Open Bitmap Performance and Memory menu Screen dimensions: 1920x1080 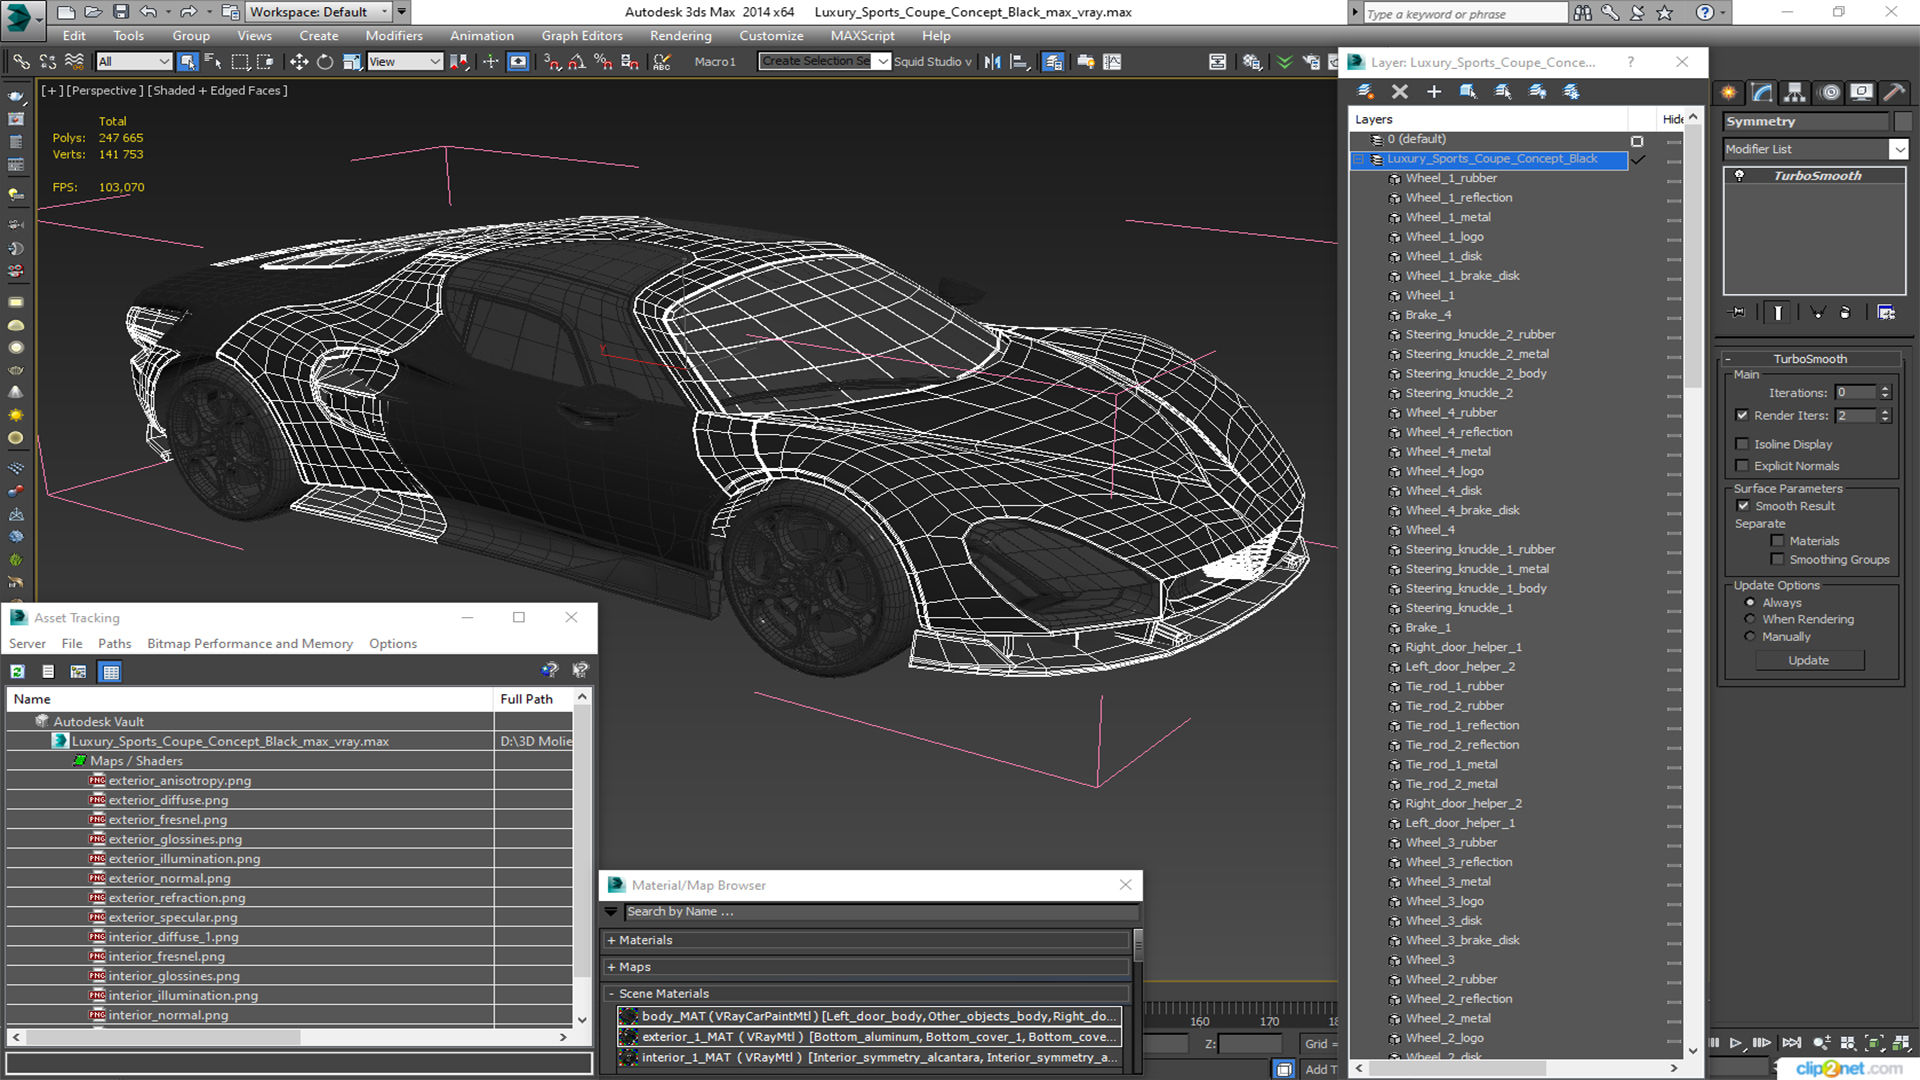pos(250,644)
